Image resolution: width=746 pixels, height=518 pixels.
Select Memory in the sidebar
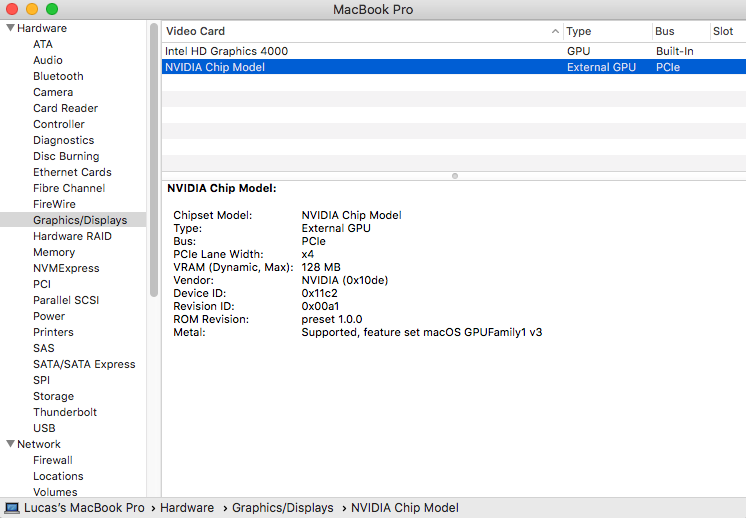[54, 252]
